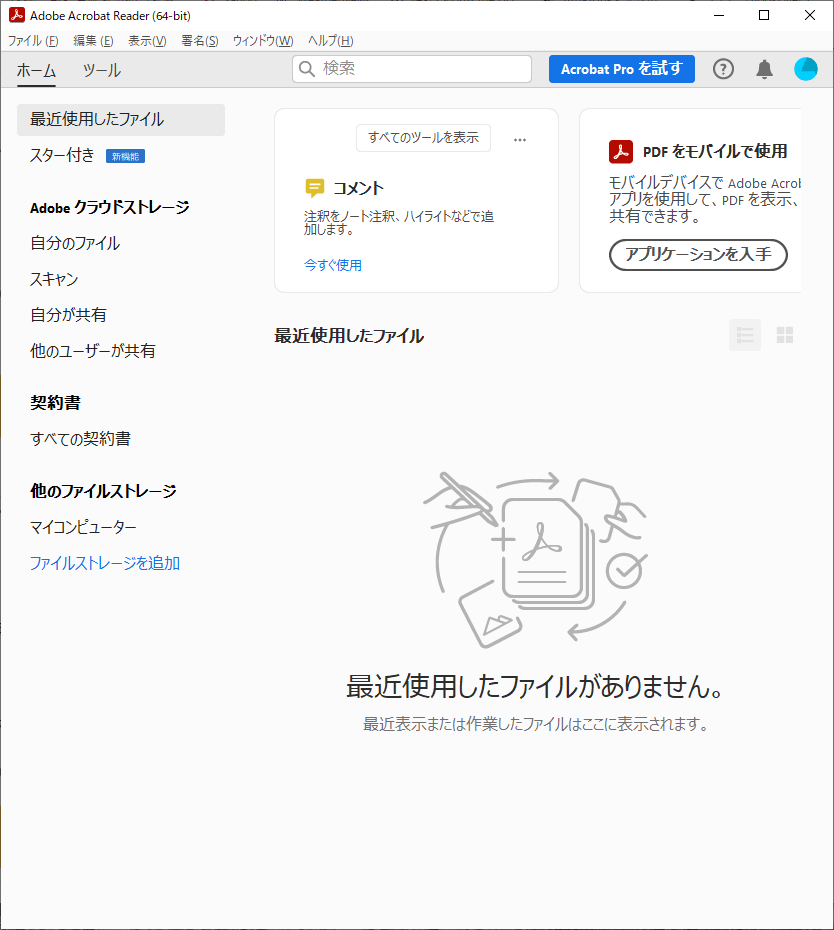This screenshot has height=930, width=834.
Task: Open the ヘルプ menu
Action: pyautogui.click(x=330, y=40)
